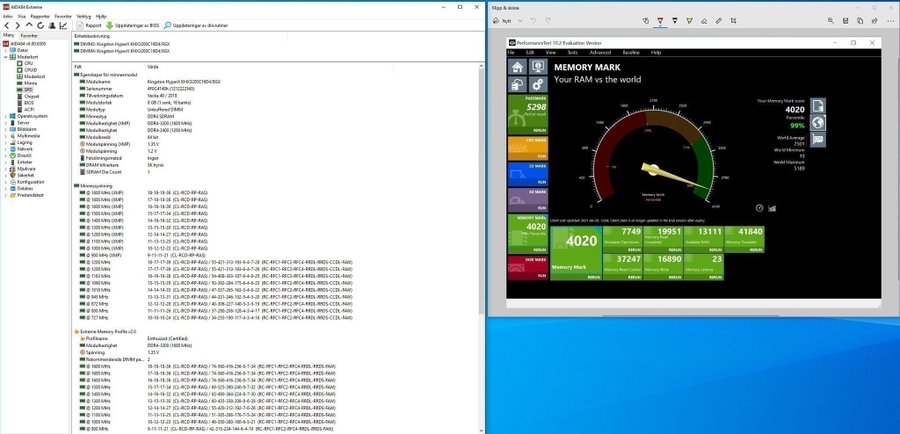Screen dimensions: 900x434
Task: Select the DIMM4 Kingston HyperX device row
Action: 122,51
